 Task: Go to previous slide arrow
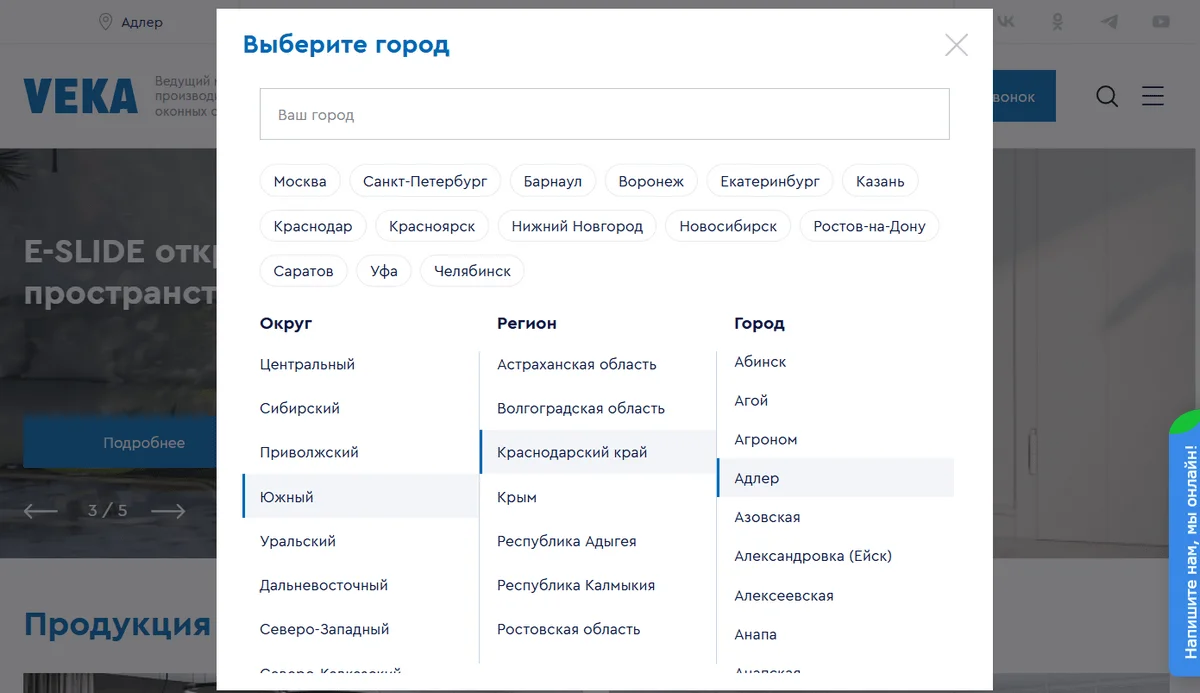(41, 511)
